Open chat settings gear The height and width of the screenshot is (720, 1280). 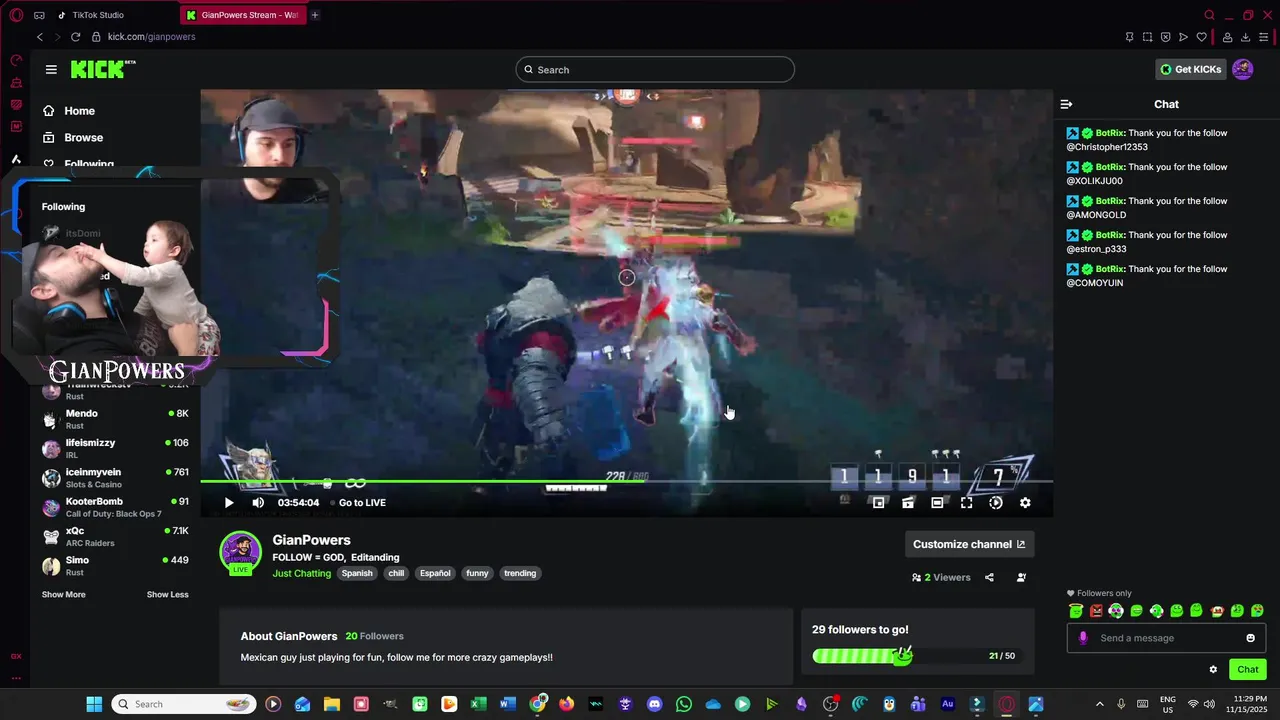click(1213, 670)
